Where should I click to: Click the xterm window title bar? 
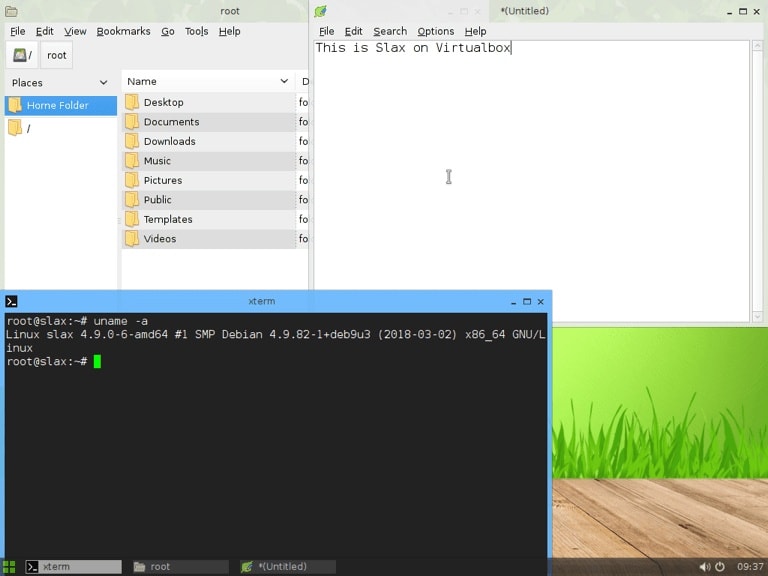pyautogui.click(x=261, y=301)
